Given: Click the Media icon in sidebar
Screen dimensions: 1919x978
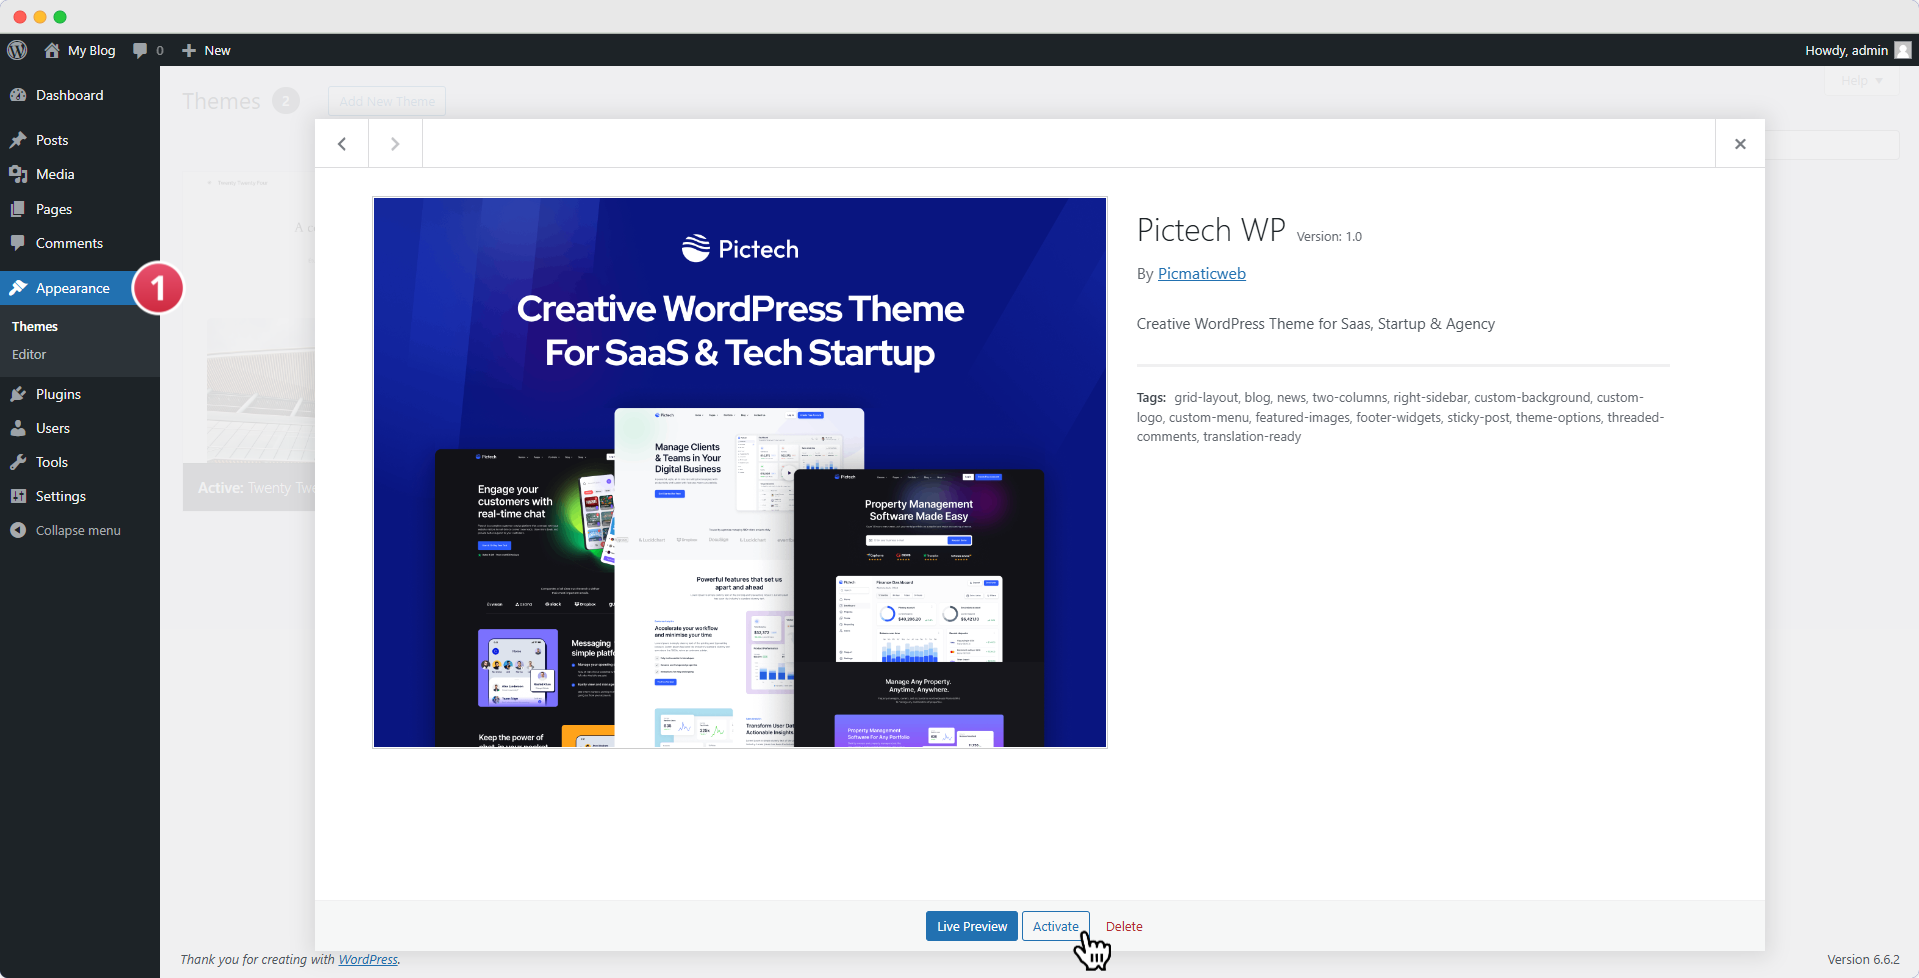Looking at the screenshot, I should (x=18, y=174).
